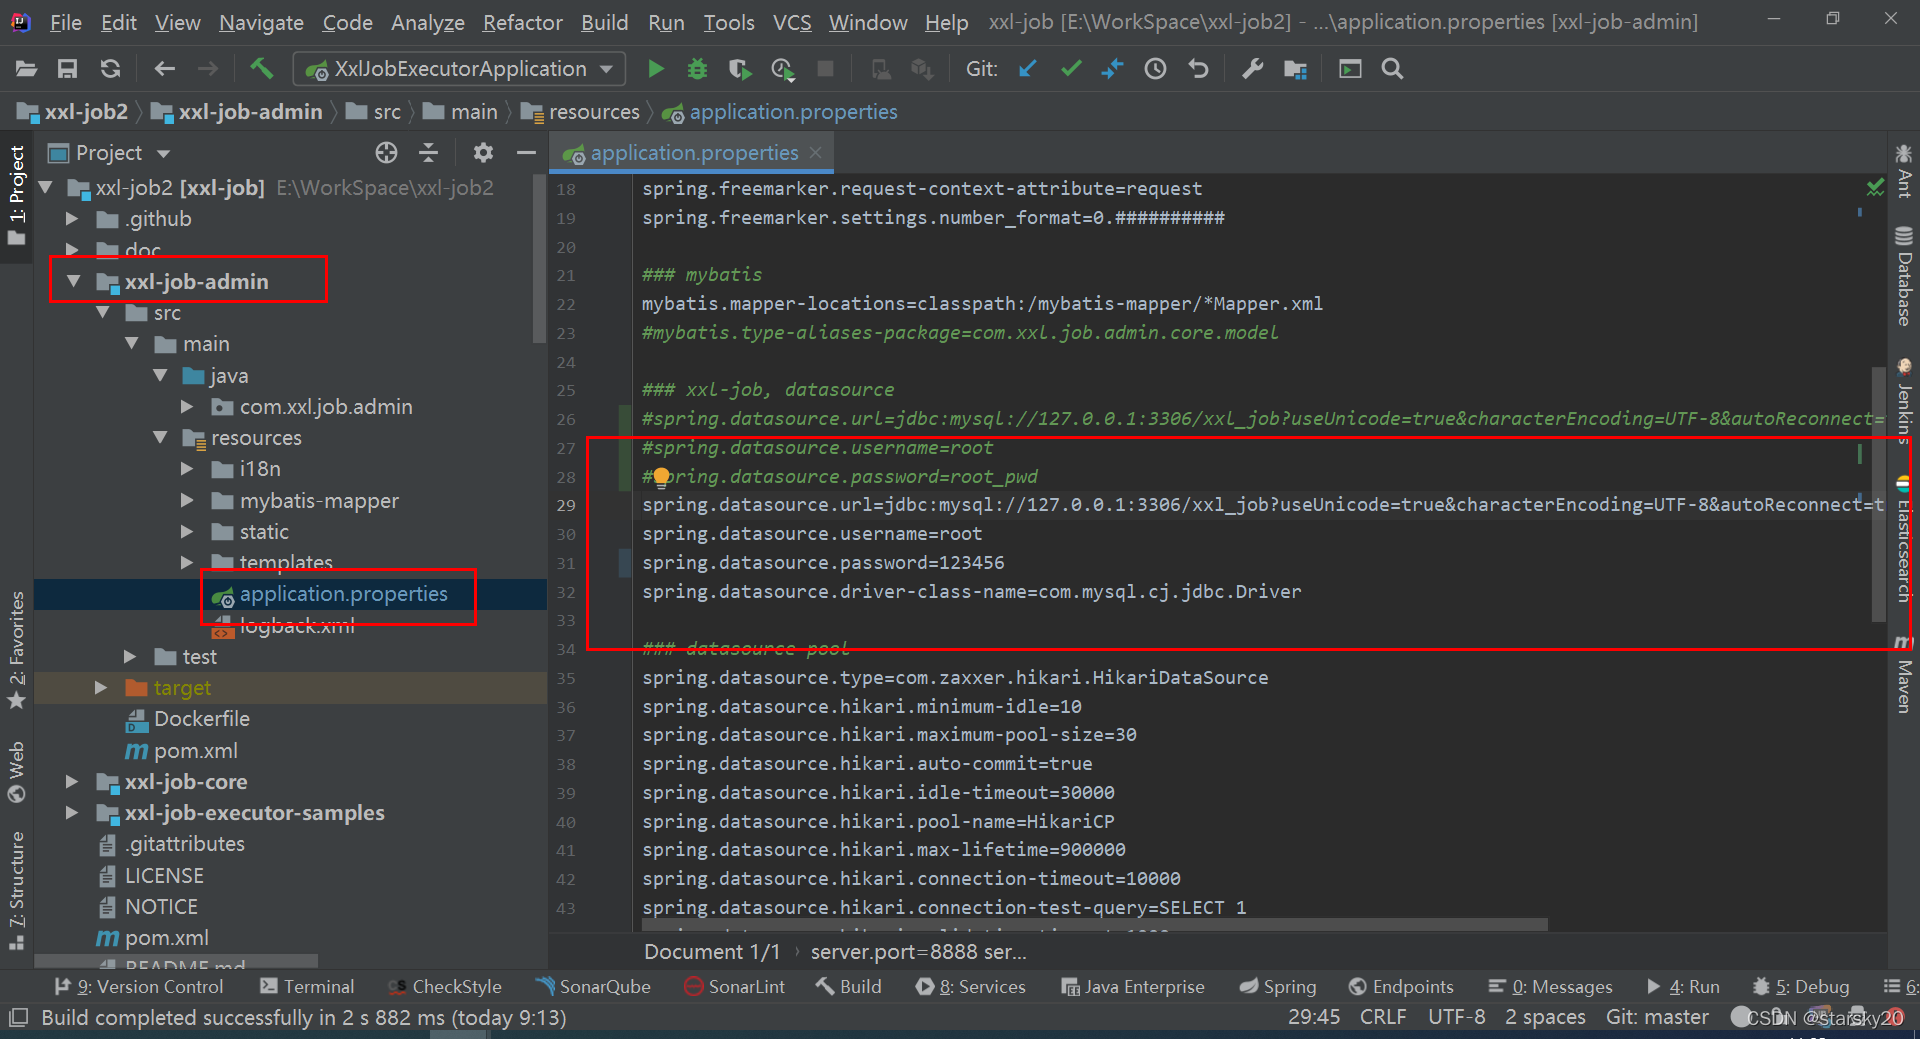
Task: Navigate forward with the right arrow
Action: click(207, 69)
